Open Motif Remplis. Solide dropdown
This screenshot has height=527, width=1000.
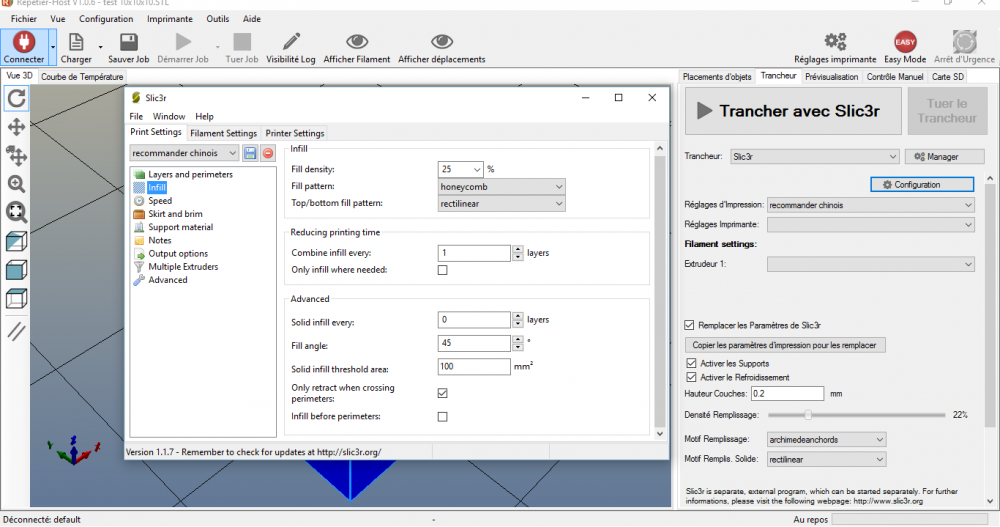tap(826, 459)
